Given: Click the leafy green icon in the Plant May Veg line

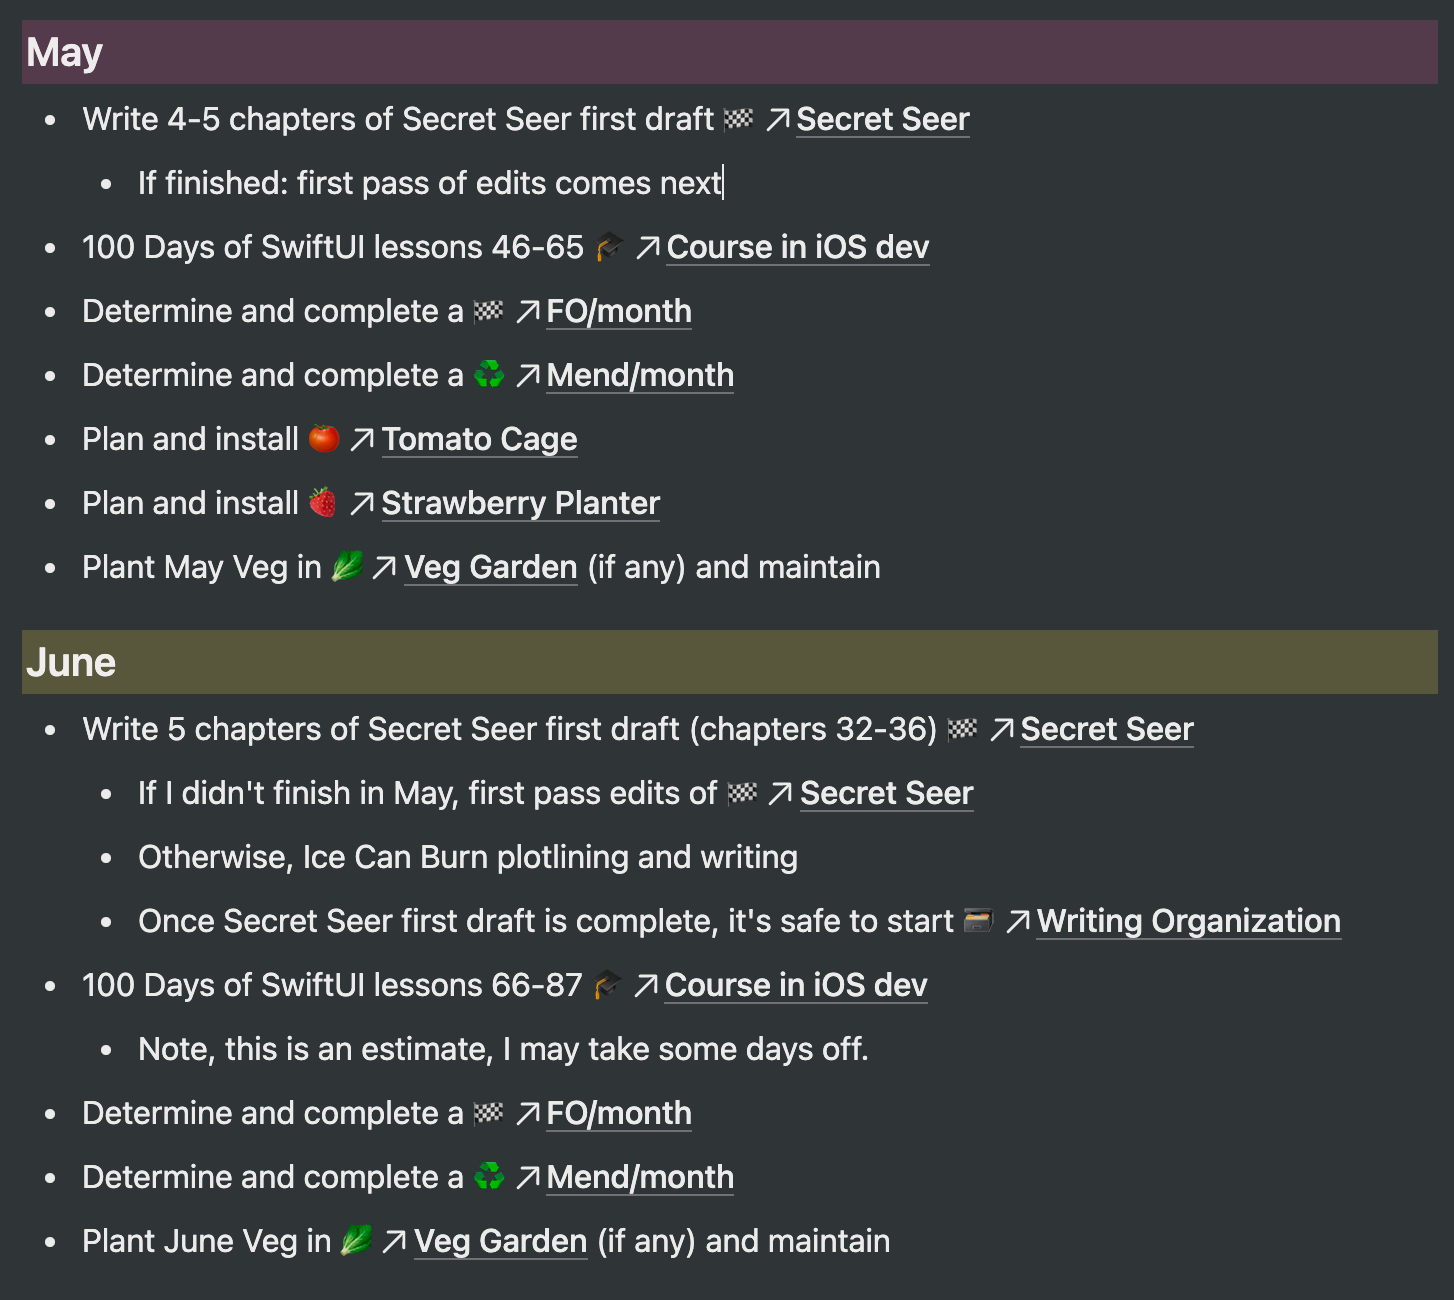Looking at the screenshot, I should click(x=346, y=566).
